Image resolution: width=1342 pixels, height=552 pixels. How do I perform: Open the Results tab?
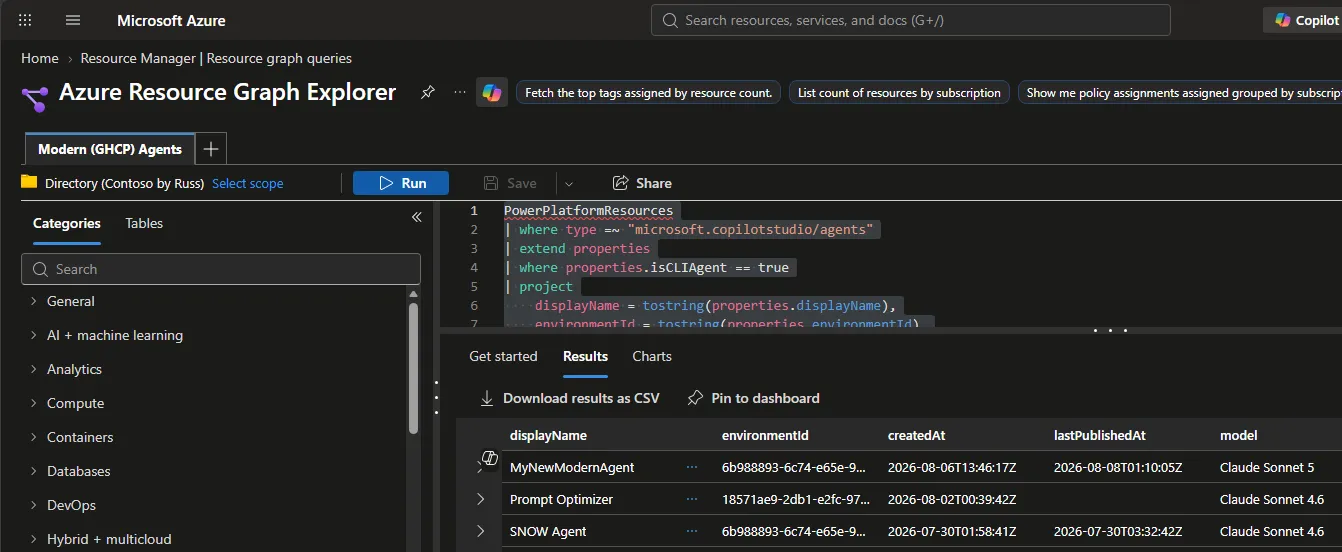(x=585, y=356)
